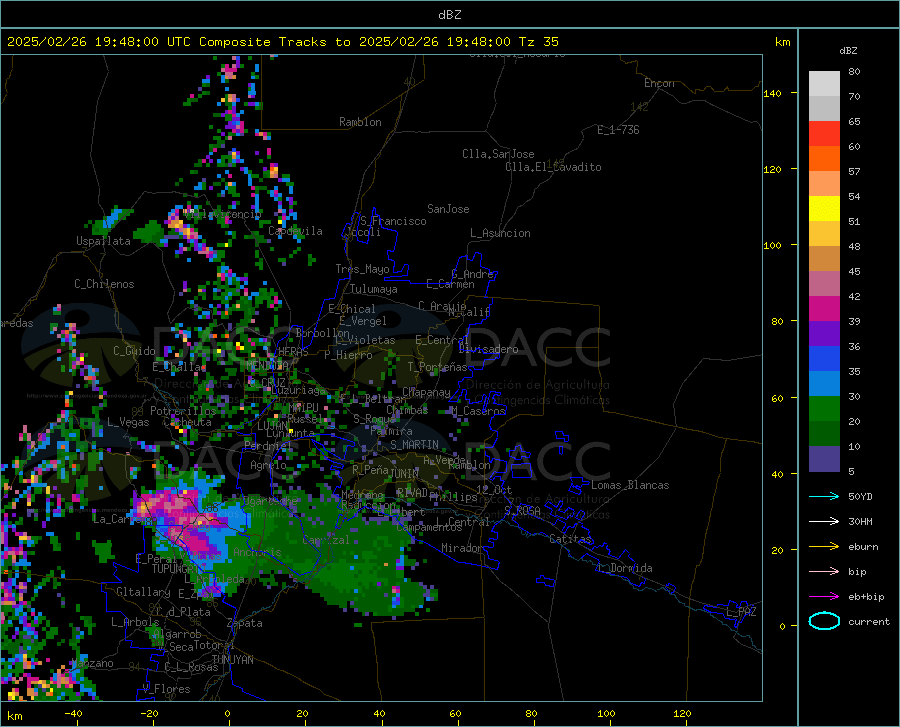Click the L_Dormida label
The height and width of the screenshot is (727, 900).
tap(624, 569)
